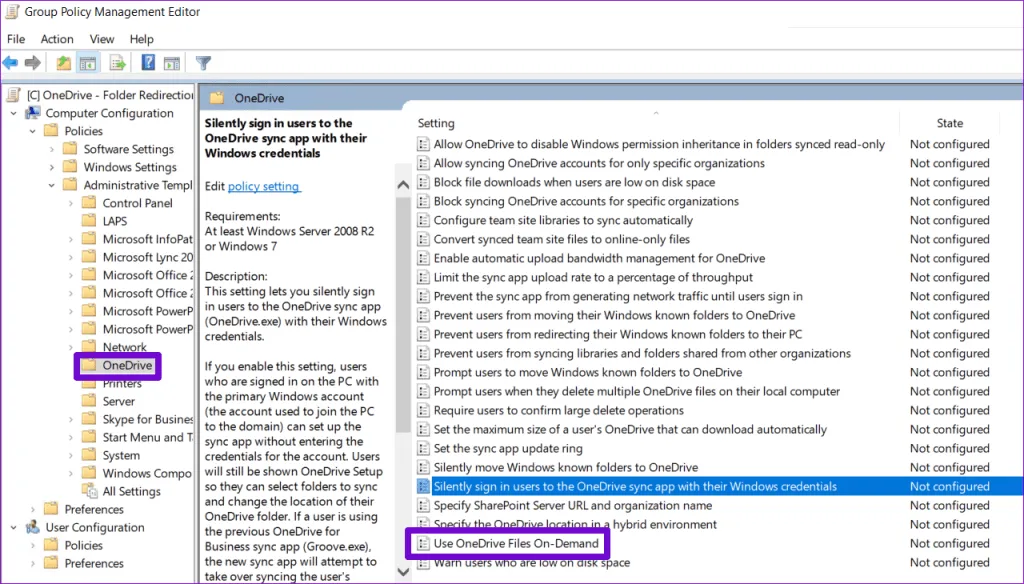Select 'Set the sync app update ring' policy
The width and height of the screenshot is (1024, 584).
click(508, 448)
